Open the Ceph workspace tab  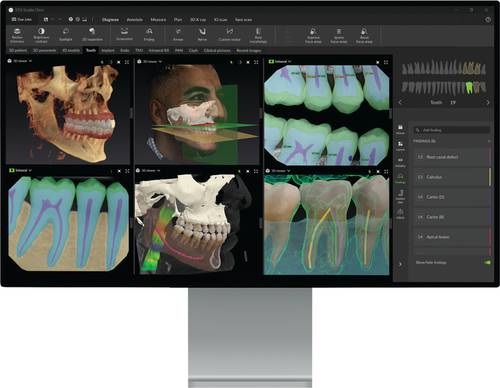(x=193, y=50)
